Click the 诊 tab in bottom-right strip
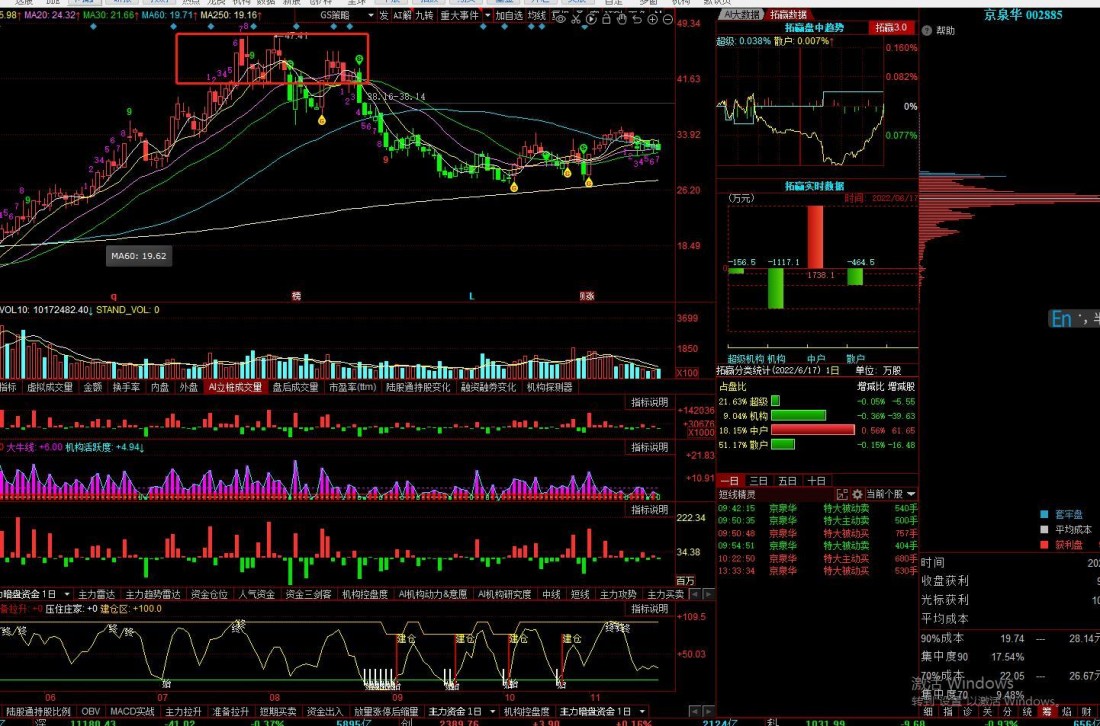This screenshot has height=726, width=1100. [x=967, y=711]
